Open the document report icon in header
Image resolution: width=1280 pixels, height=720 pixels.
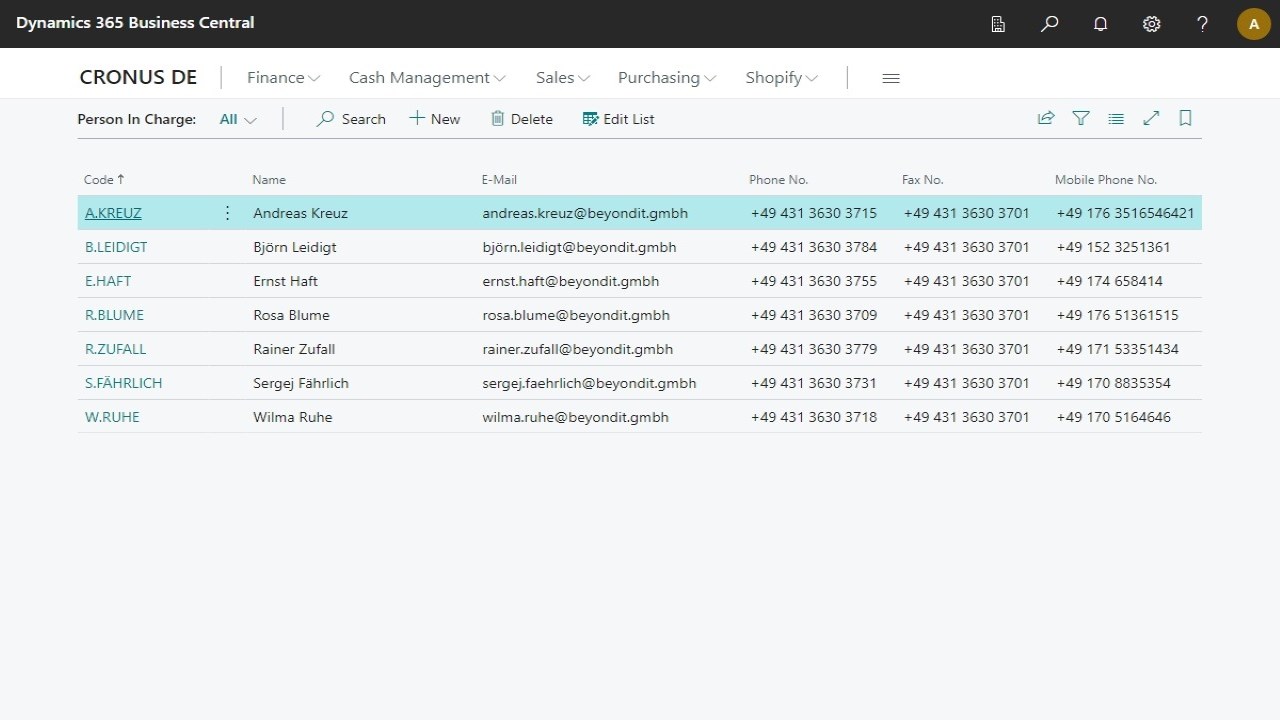pos(998,24)
